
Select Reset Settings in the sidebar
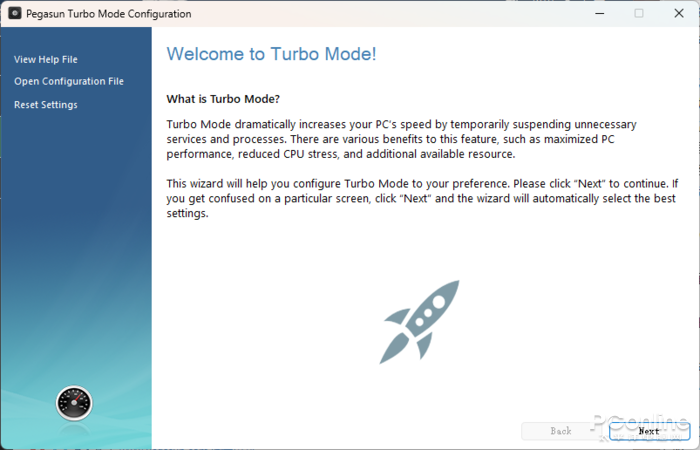46,105
